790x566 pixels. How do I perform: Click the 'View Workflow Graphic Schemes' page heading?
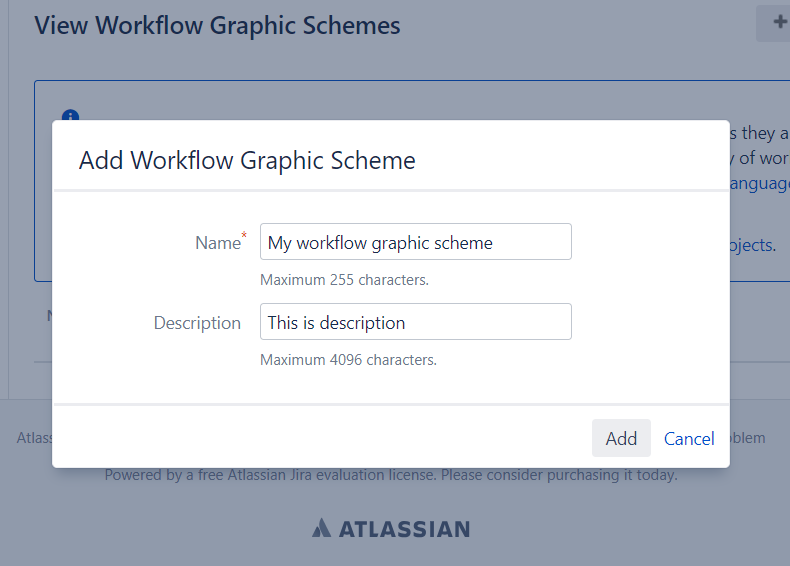(x=217, y=26)
